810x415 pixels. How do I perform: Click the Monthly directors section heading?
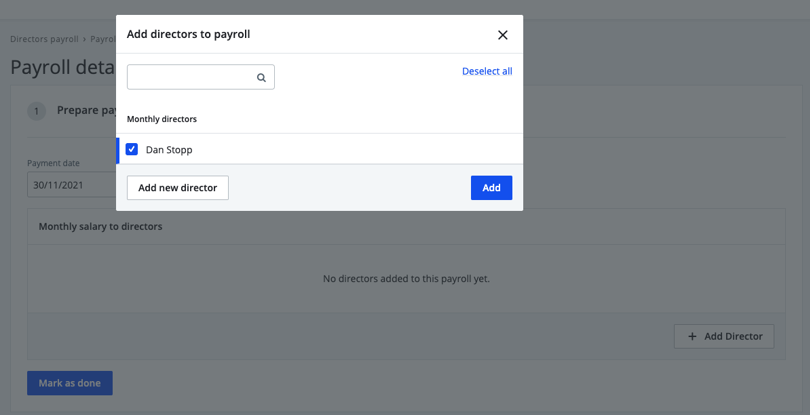162,119
